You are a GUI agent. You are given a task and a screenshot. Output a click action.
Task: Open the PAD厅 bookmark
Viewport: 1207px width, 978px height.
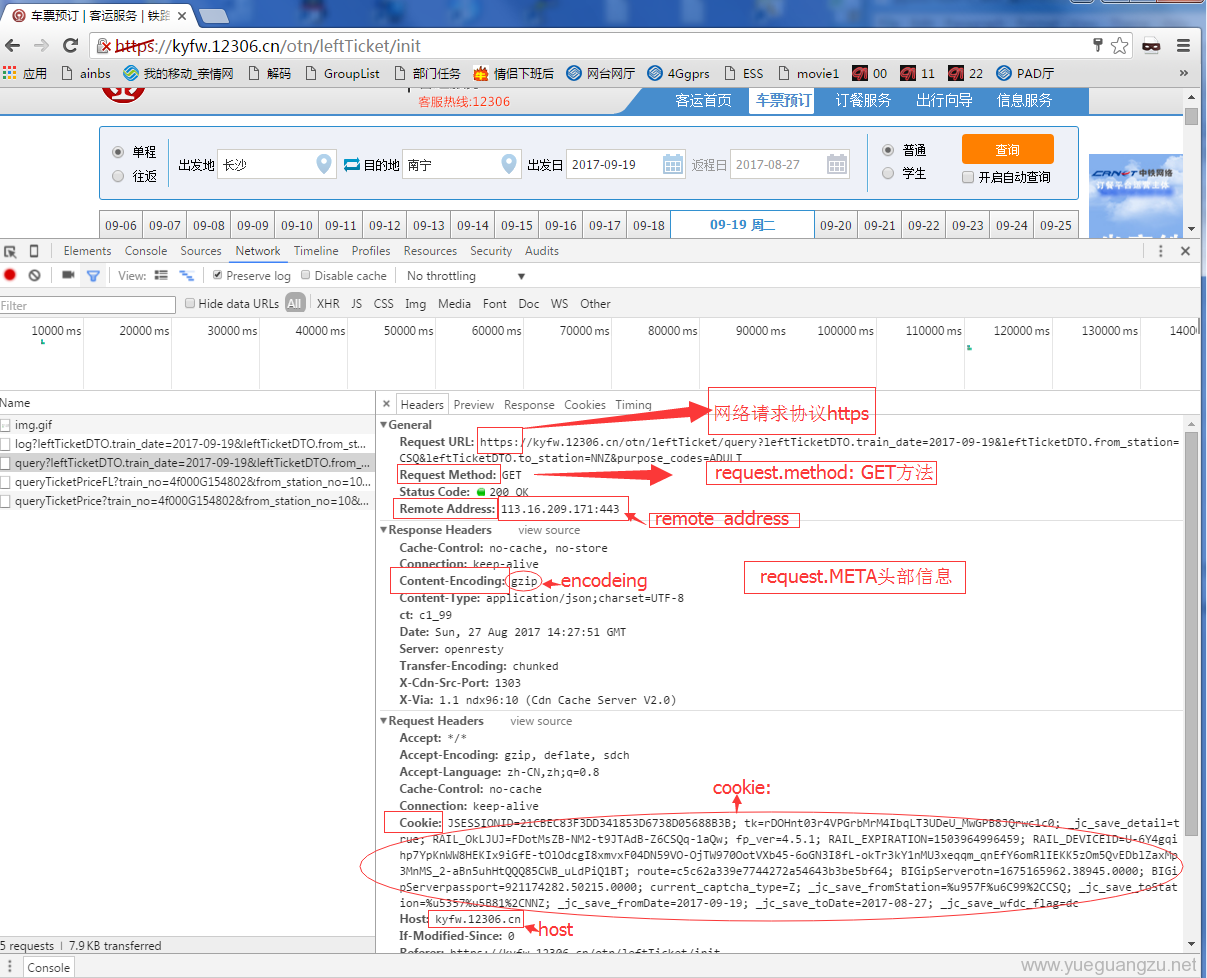[x=1025, y=73]
